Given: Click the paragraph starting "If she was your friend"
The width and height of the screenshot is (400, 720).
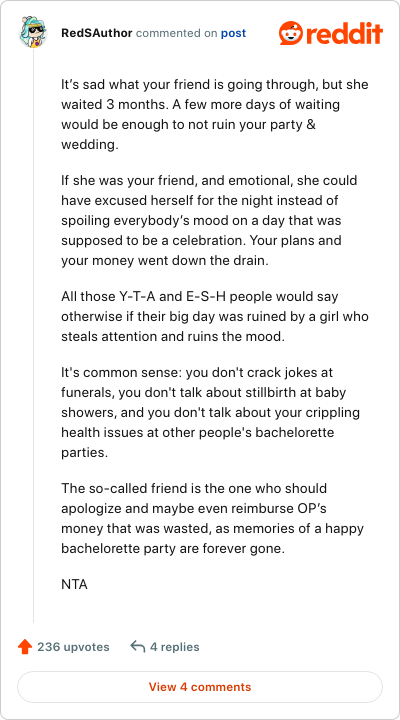Looking at the screenshot, I should (209, 220).
